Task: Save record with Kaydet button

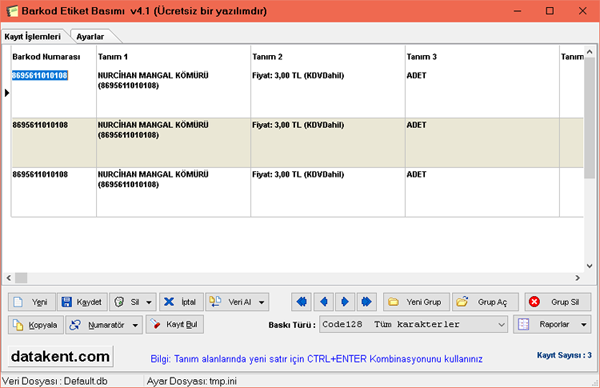Action: pos(82,302)
